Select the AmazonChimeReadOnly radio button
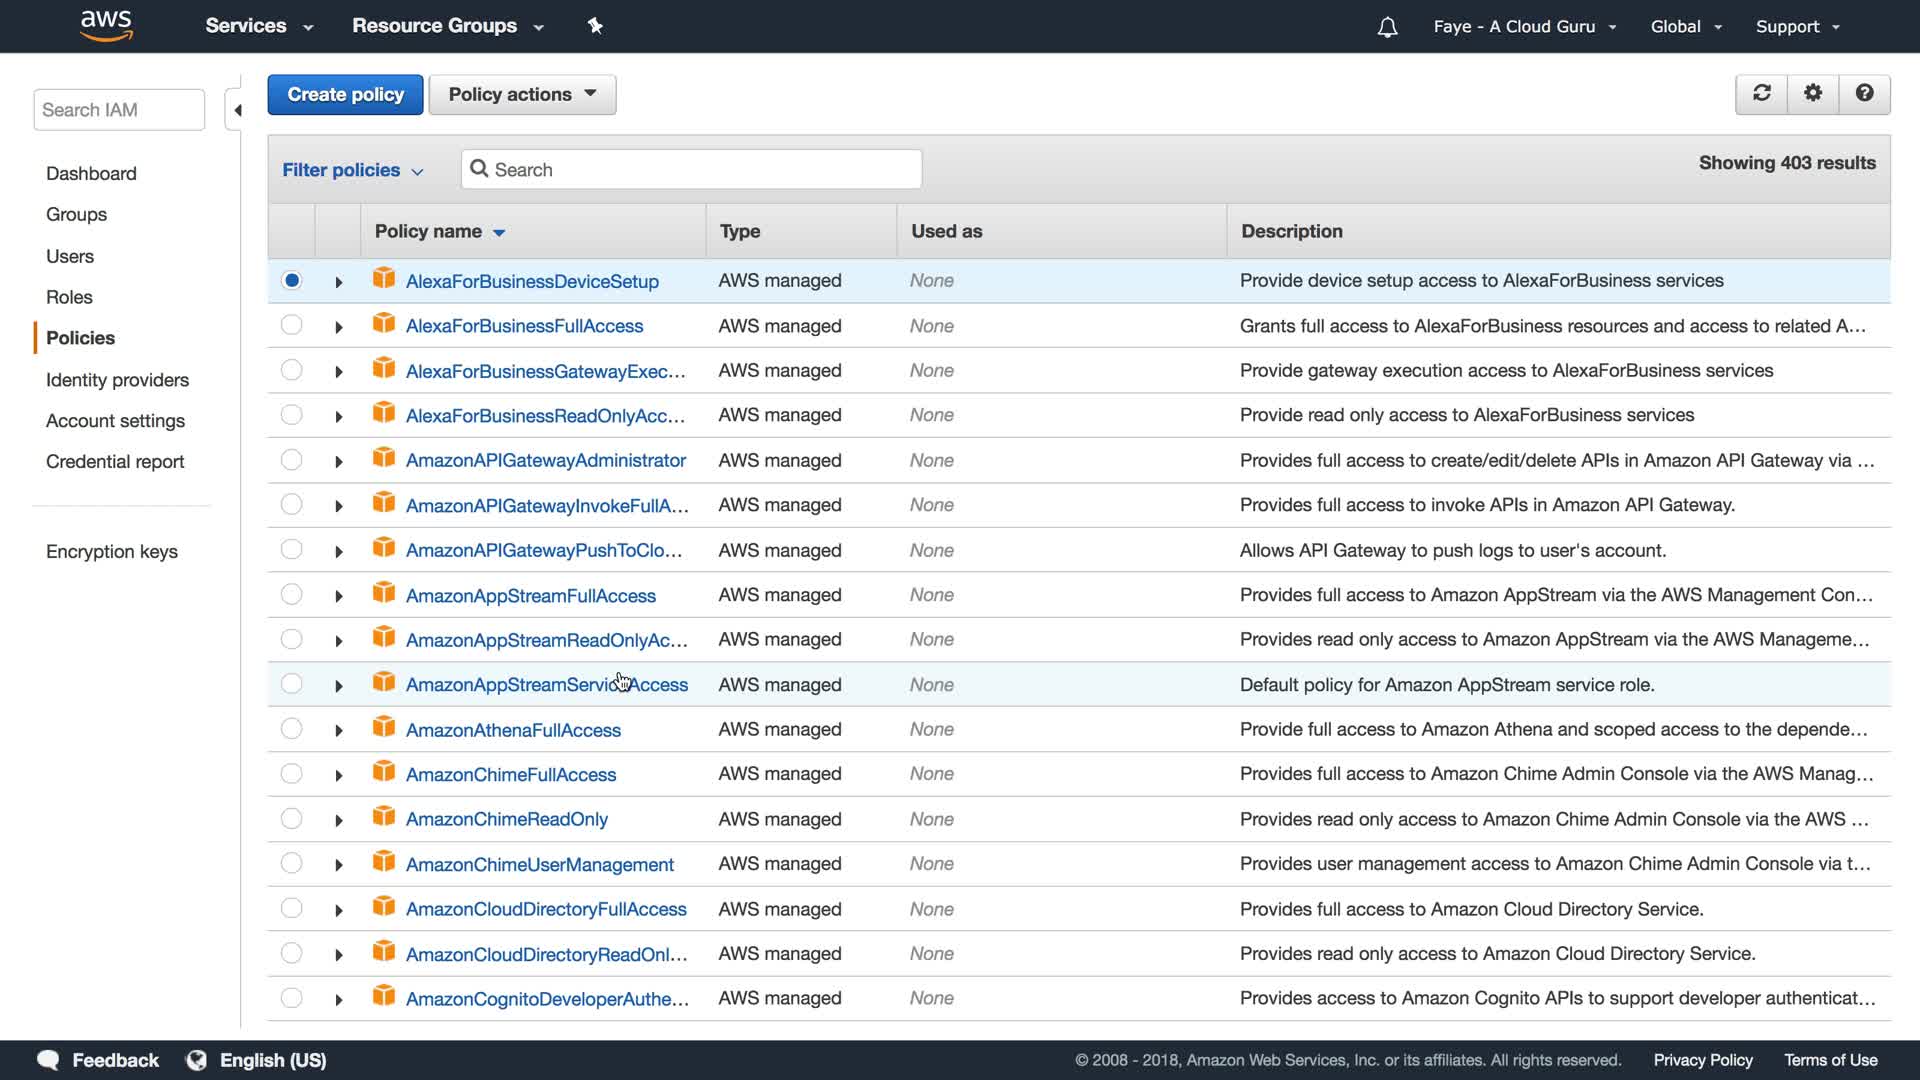The image size is (1920, 1080). 291,818
